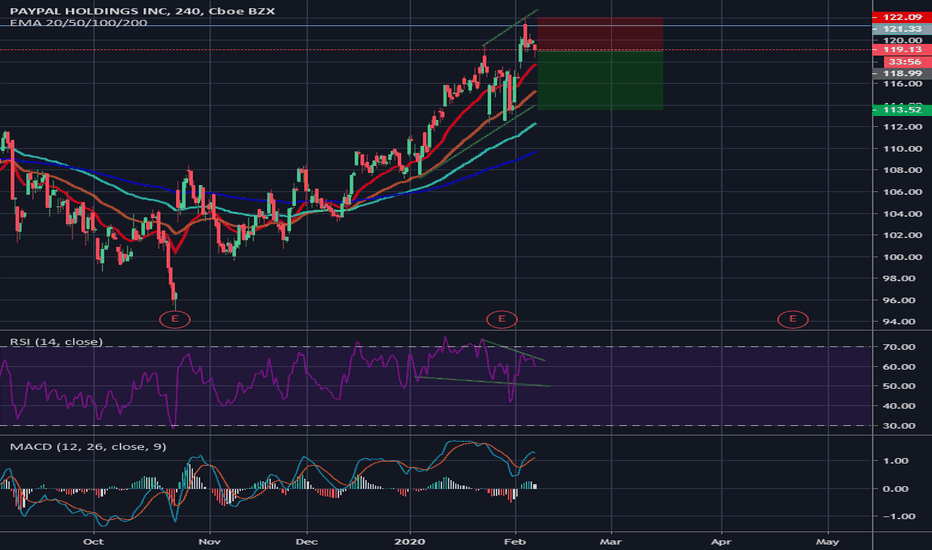Image resolution: width=932 pixels, height=550 pixels.
Task: Click the 122.09 stop price label
Action: click(902, 17)
